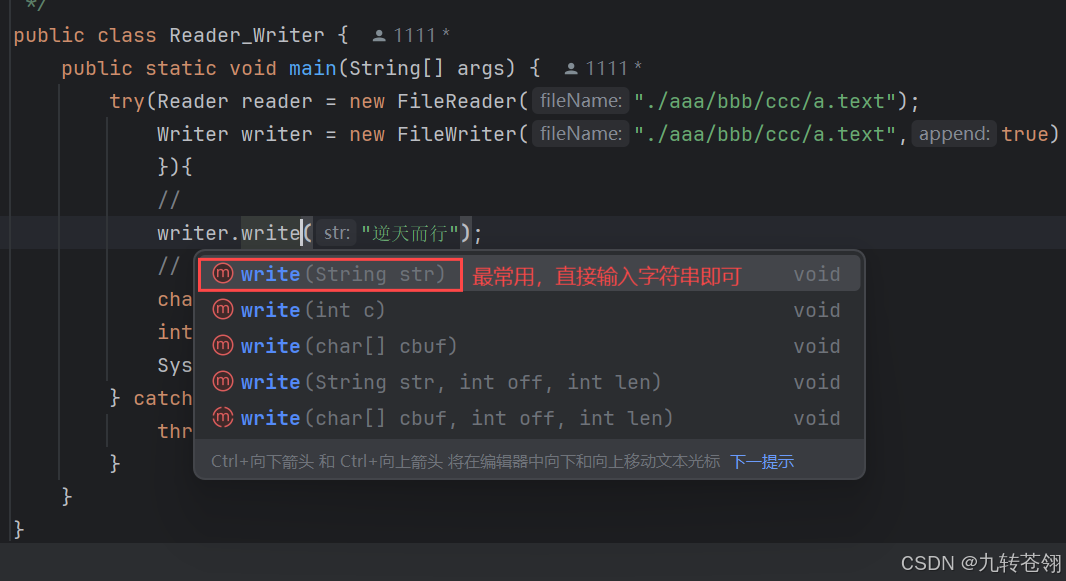The image size is (1066, 581).
Task: Select write(int c) completion suggestion
Action: point(530,311)
